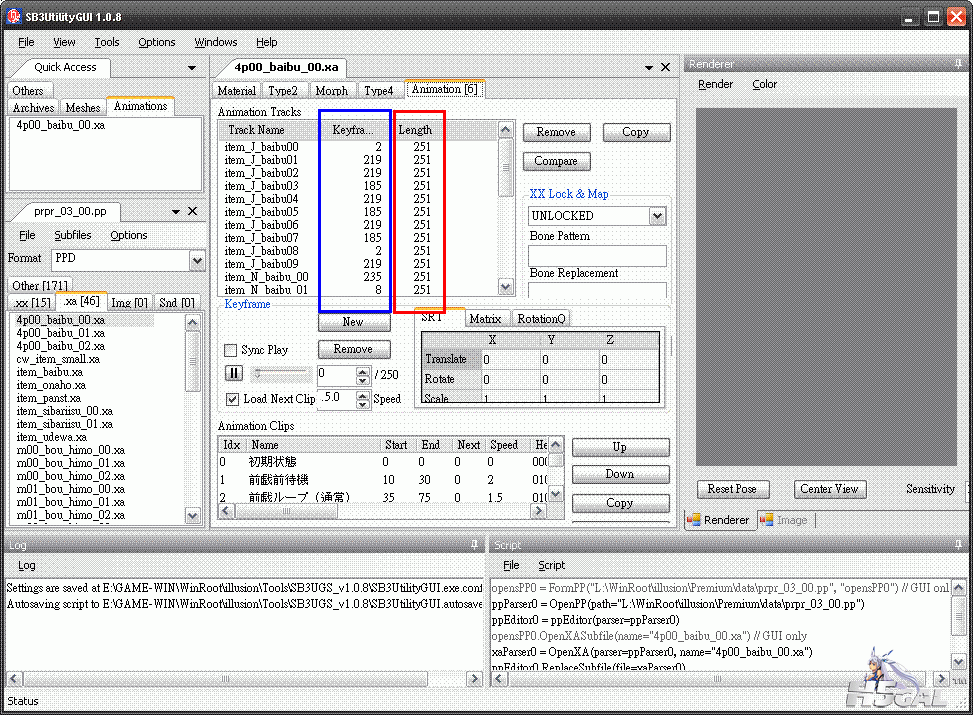
Task: Switch to the Morph tab
Action: coord(331,90)
